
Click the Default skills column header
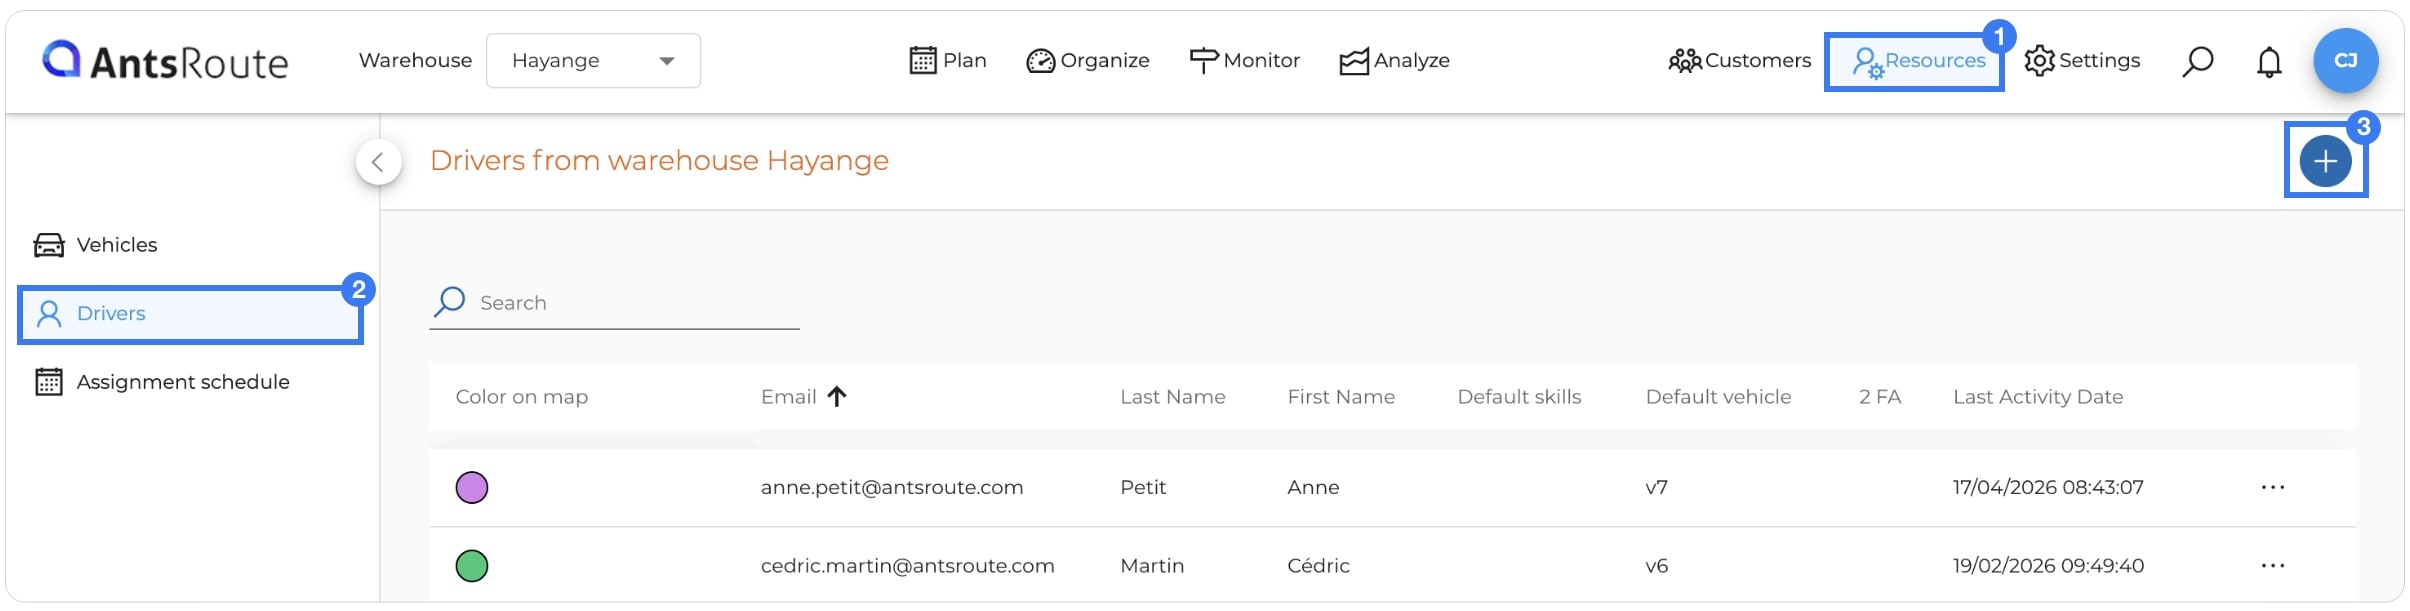[x=1519, y=397]
